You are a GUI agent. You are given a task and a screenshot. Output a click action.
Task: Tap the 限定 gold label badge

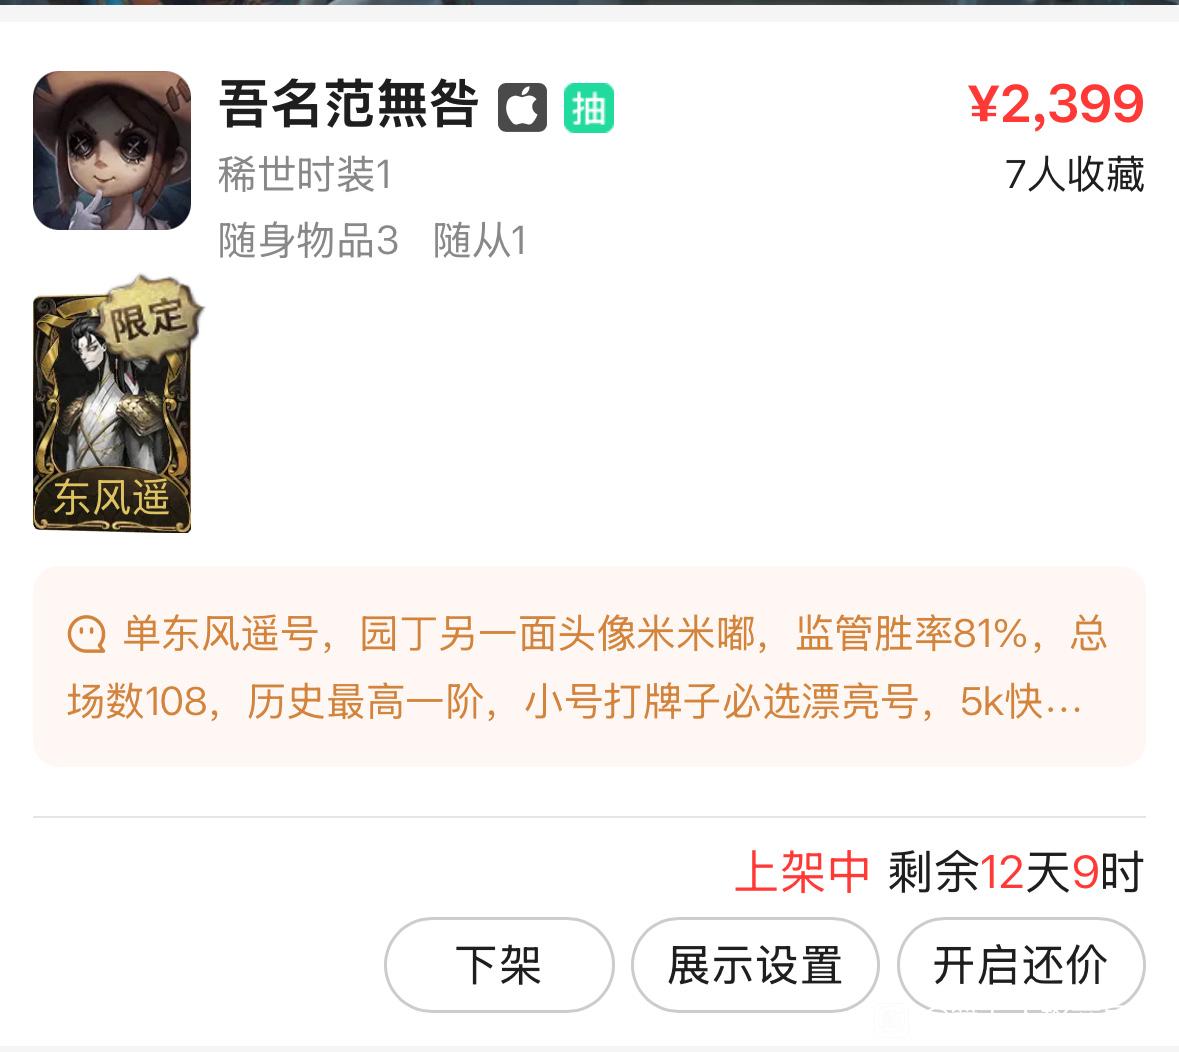click(152, 317)
